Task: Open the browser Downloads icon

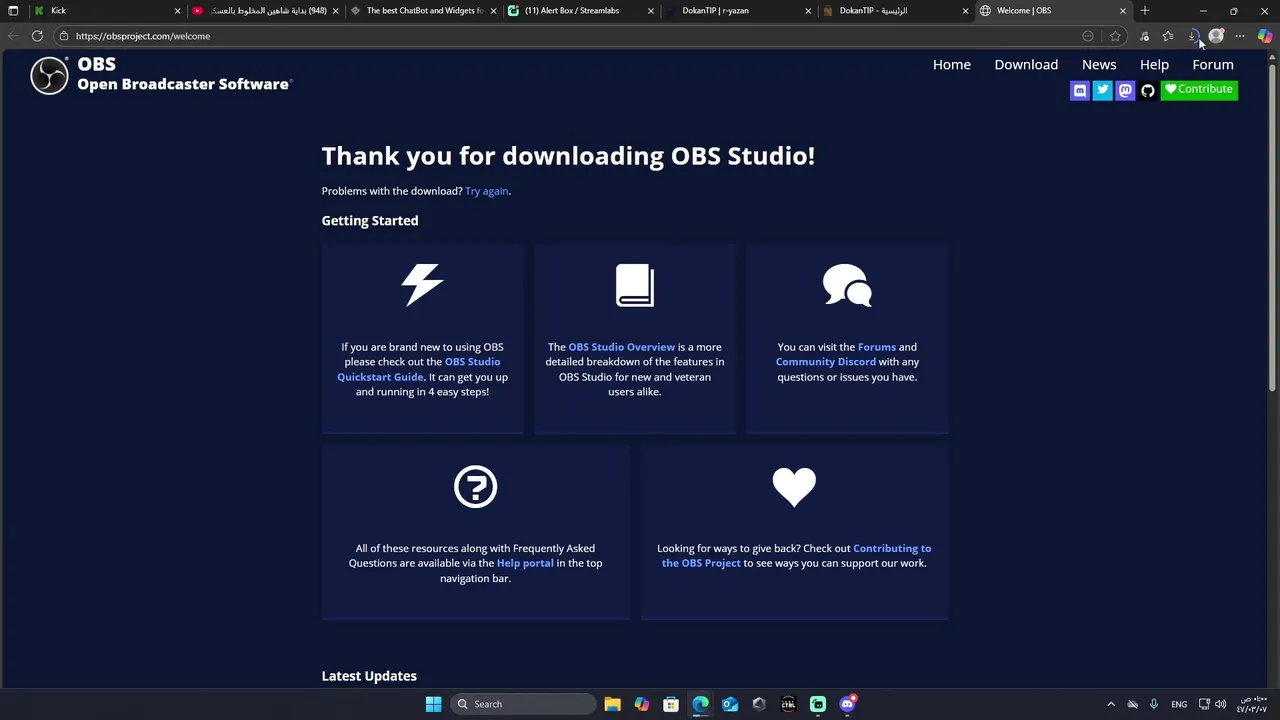Action: point(1193,36)
